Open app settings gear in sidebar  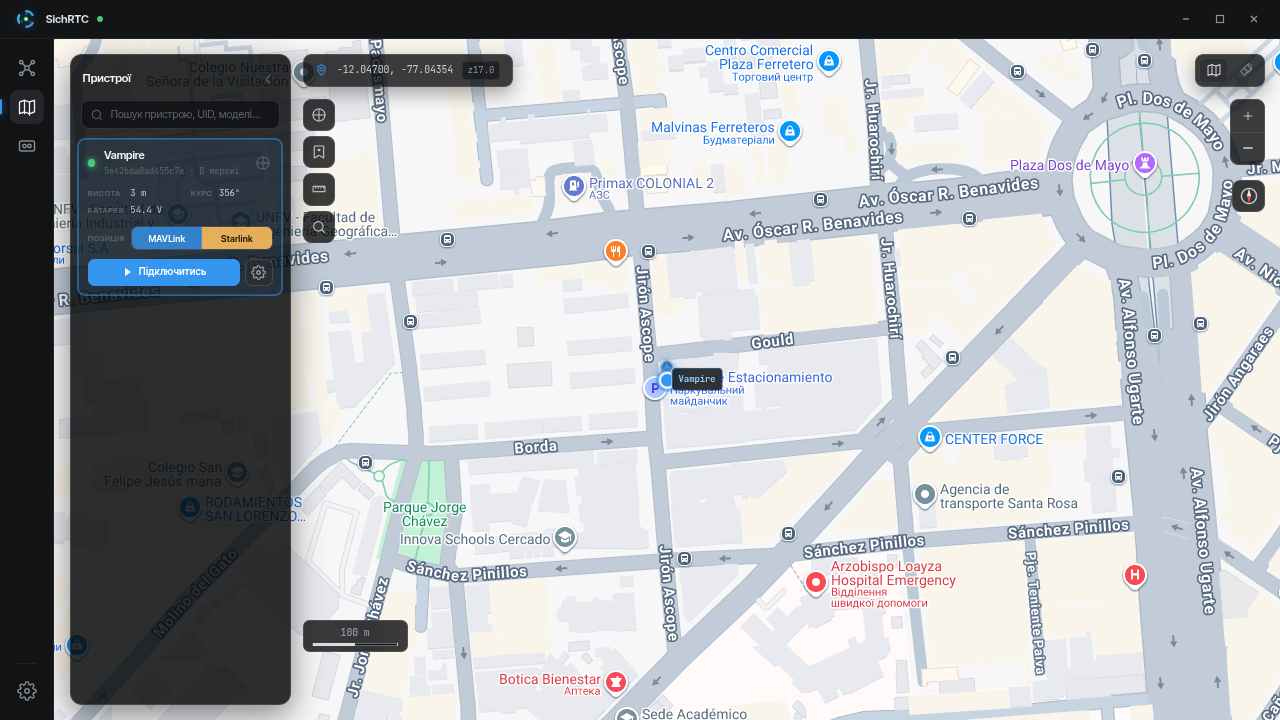point(27,691)
